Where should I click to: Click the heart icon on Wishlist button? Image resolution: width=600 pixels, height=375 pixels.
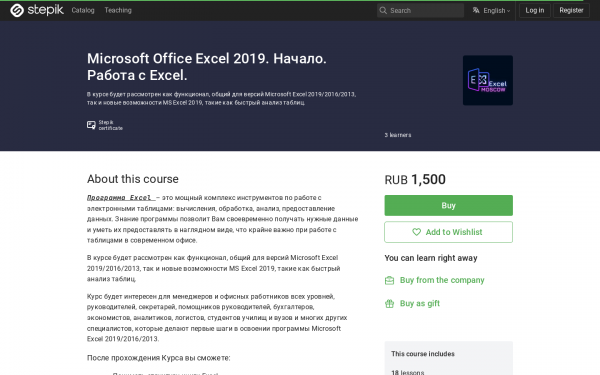pos(416,232)
